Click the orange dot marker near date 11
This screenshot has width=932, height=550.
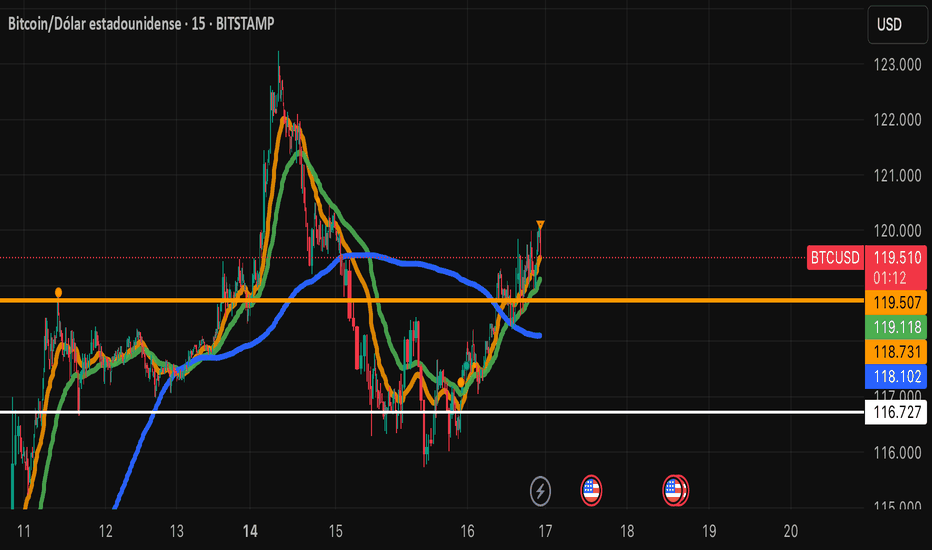coord(58,292)
